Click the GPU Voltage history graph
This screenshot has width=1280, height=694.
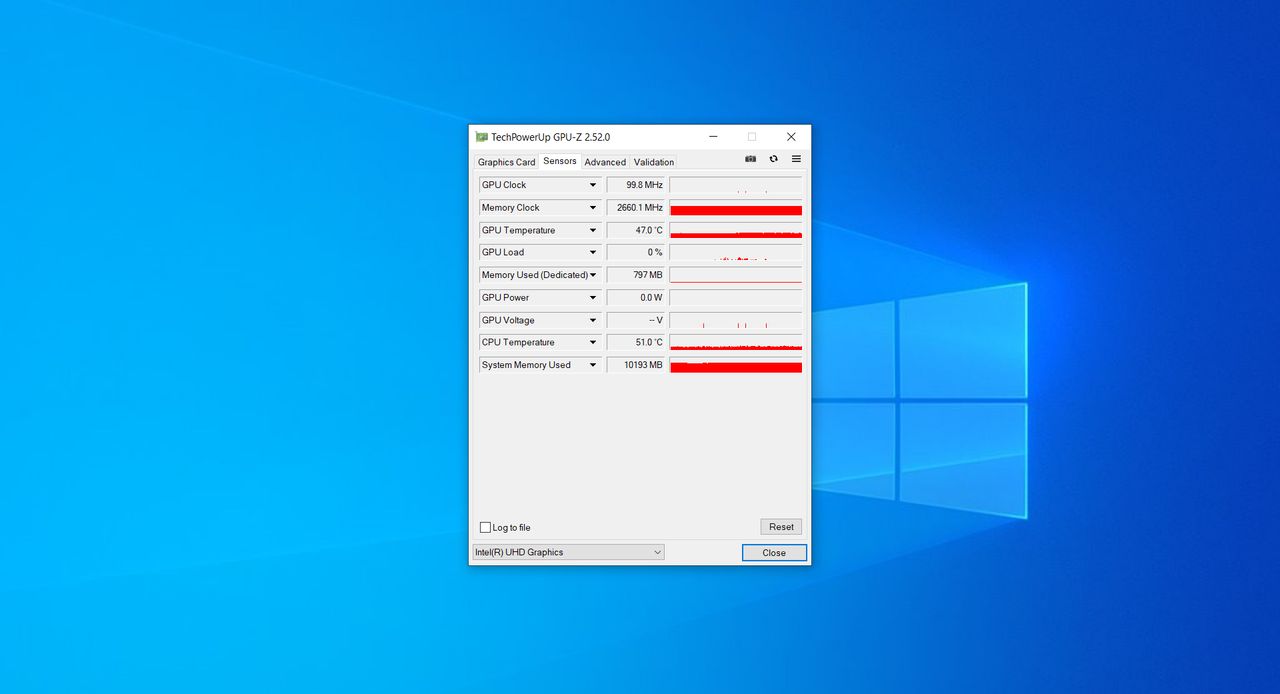(x=736, y=320)
